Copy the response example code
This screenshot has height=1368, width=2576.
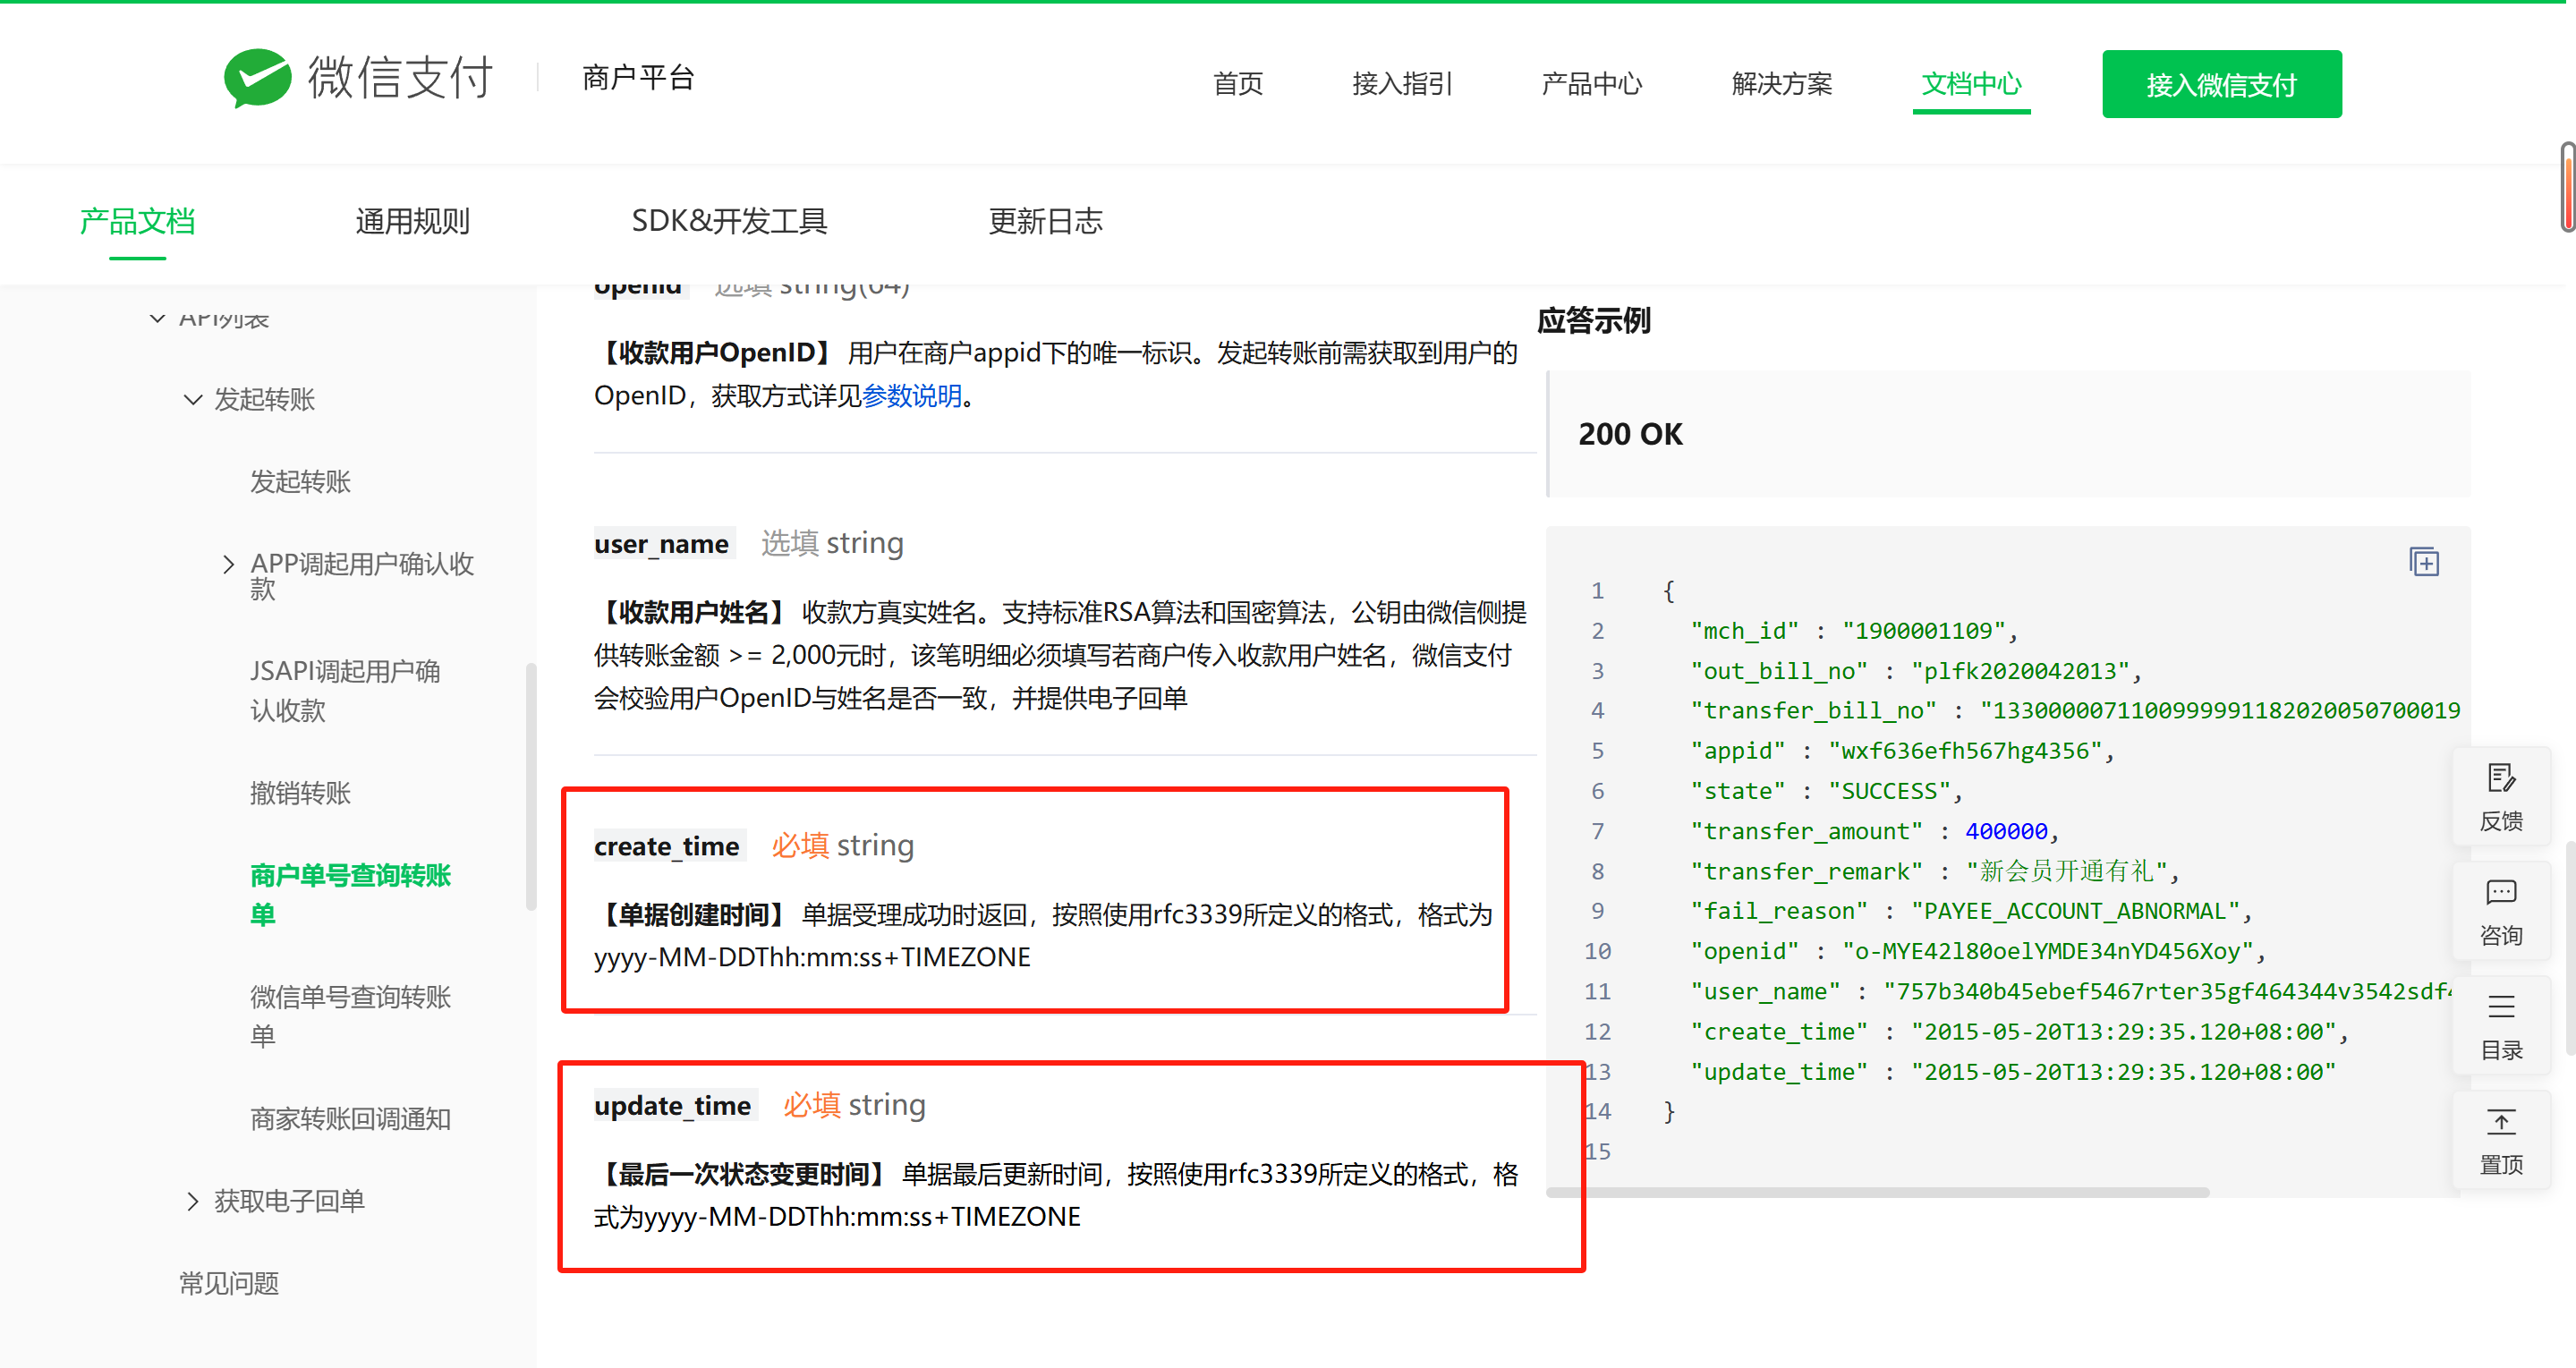click(2423, 562)
